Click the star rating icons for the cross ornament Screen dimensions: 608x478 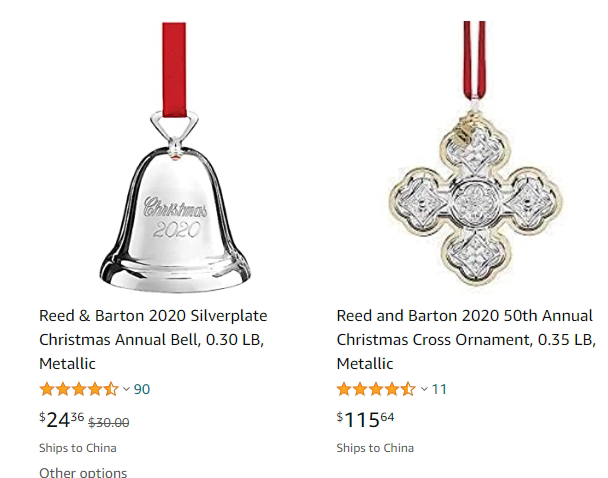[376, 389]
